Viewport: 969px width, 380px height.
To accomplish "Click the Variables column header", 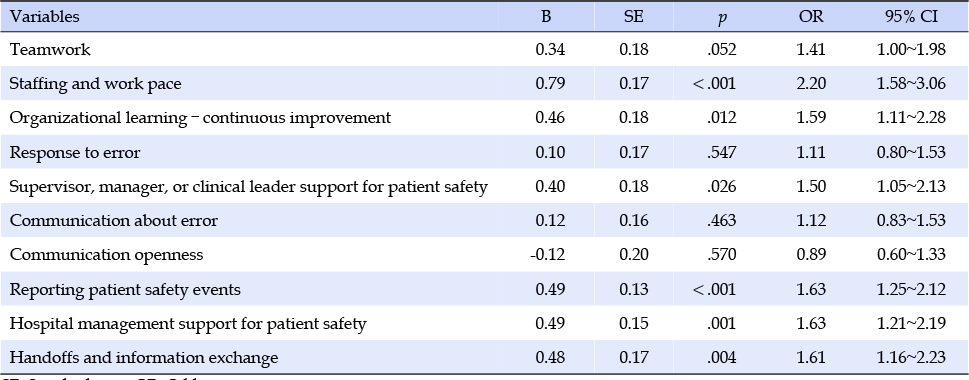I will 44,17.
